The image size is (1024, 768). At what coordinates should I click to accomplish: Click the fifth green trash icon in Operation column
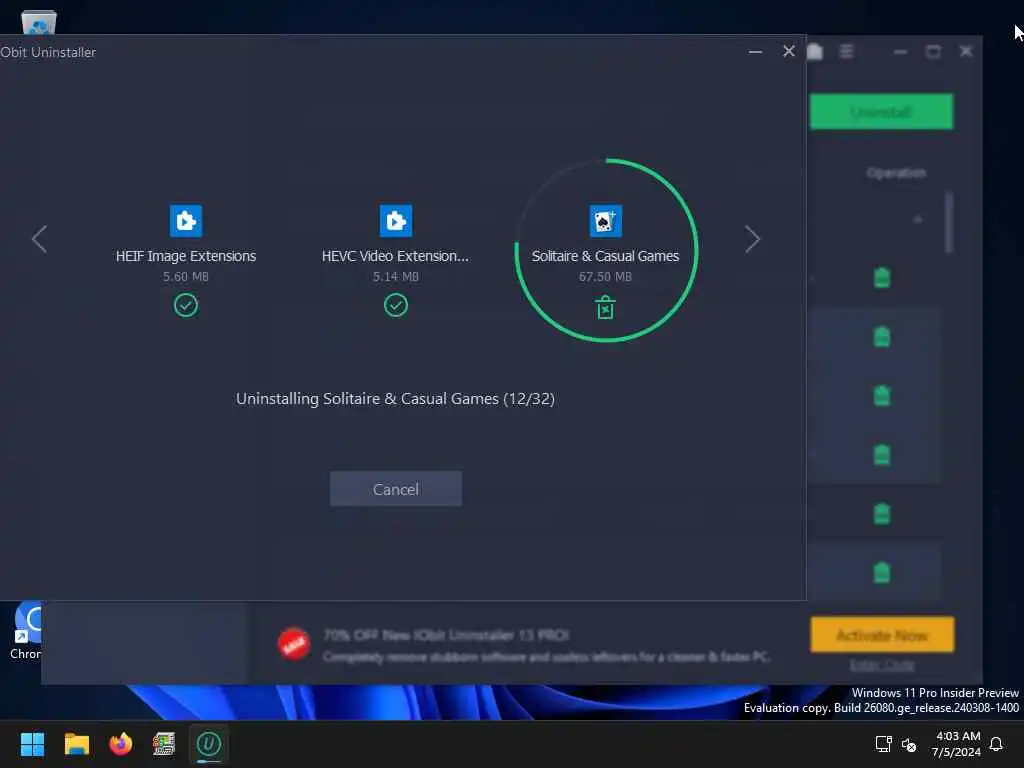(882, 514)
